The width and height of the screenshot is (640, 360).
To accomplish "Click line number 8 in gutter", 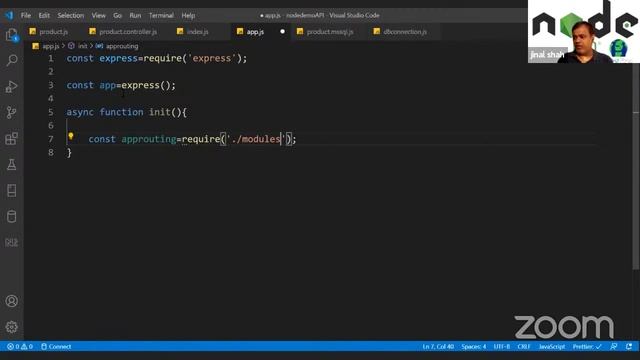I will click(x=51, y=153).
